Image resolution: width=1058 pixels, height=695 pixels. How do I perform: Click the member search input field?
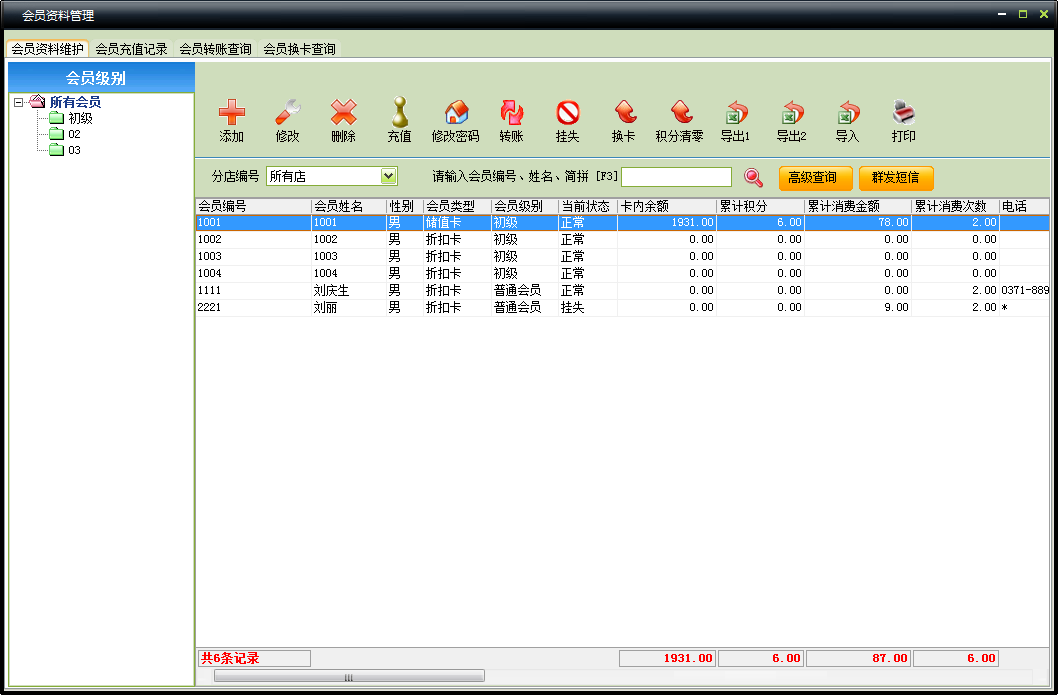(x=680, y=176)
